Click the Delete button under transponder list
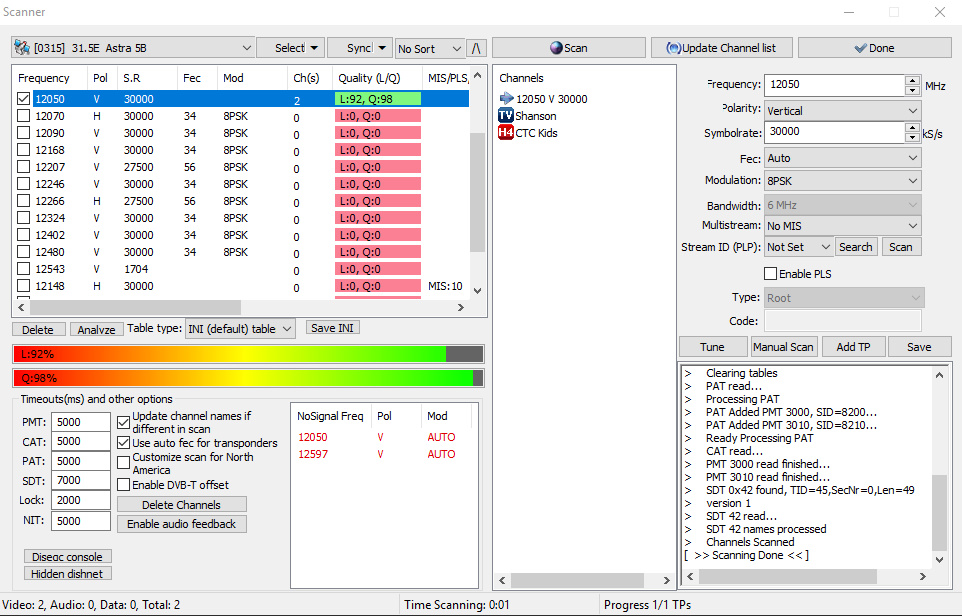 click(x=38, y=329)
